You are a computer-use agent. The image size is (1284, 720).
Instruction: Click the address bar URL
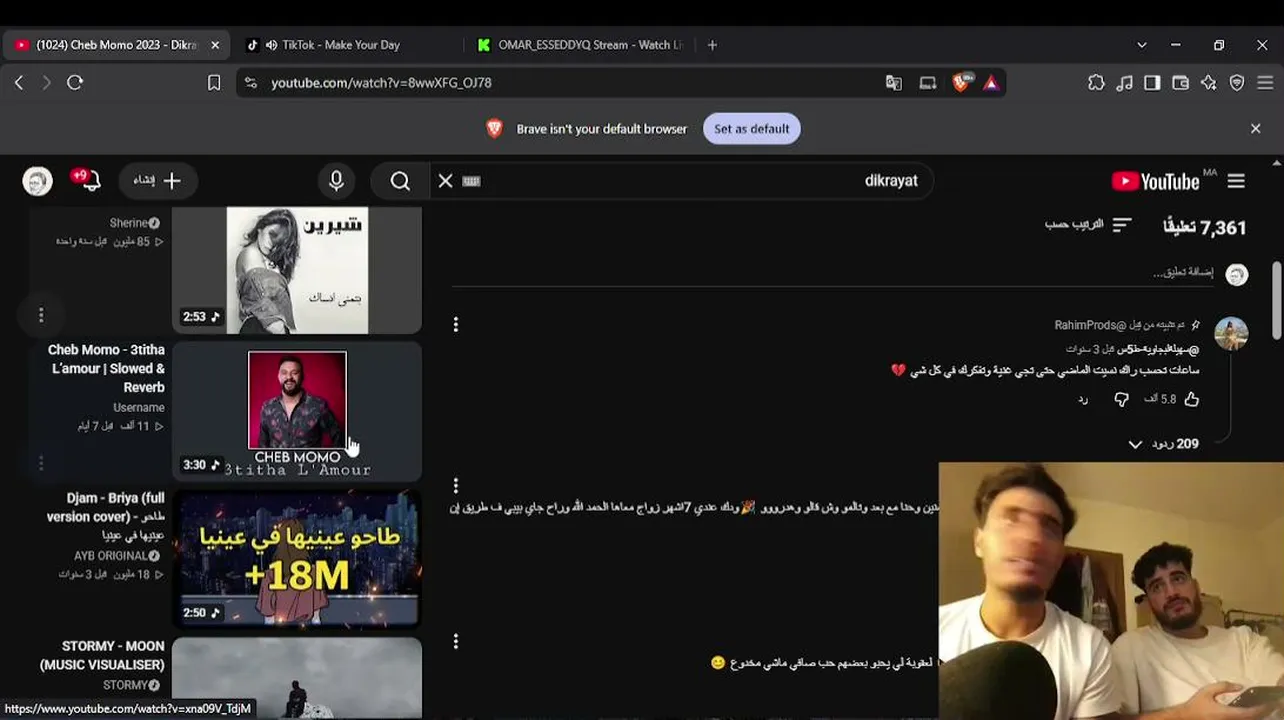381,83
